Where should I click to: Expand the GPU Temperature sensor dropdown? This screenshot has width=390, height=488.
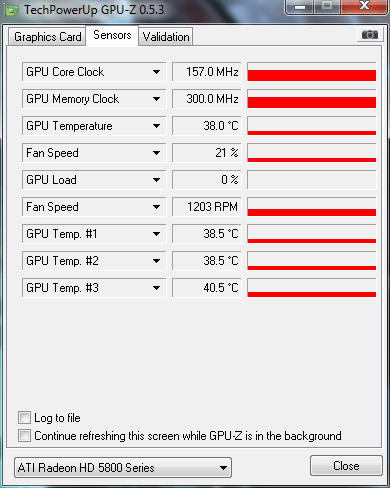click(156, 126)
